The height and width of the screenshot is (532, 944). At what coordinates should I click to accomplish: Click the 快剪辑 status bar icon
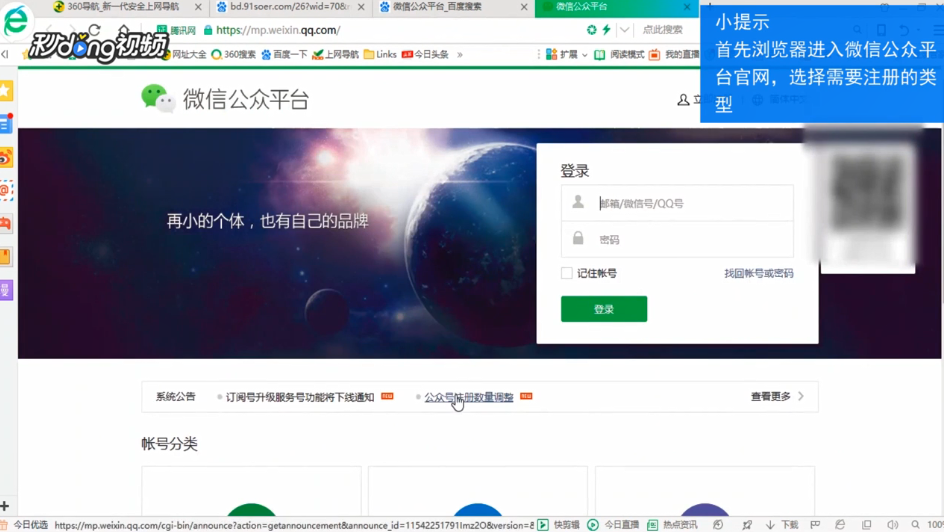coord(542,525)
